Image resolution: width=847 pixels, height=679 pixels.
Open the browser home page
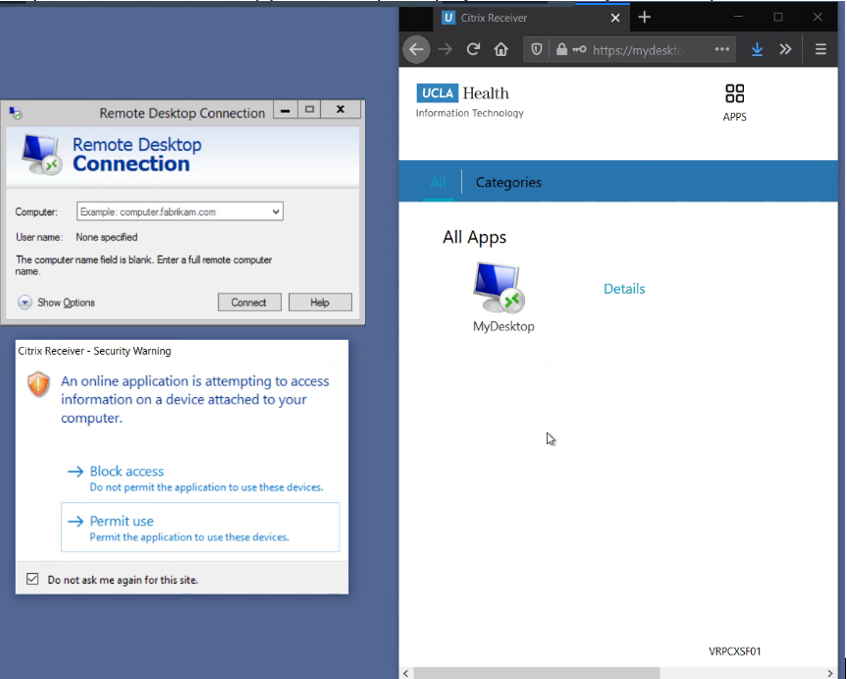pyautogui.click(x=501, y=50)
